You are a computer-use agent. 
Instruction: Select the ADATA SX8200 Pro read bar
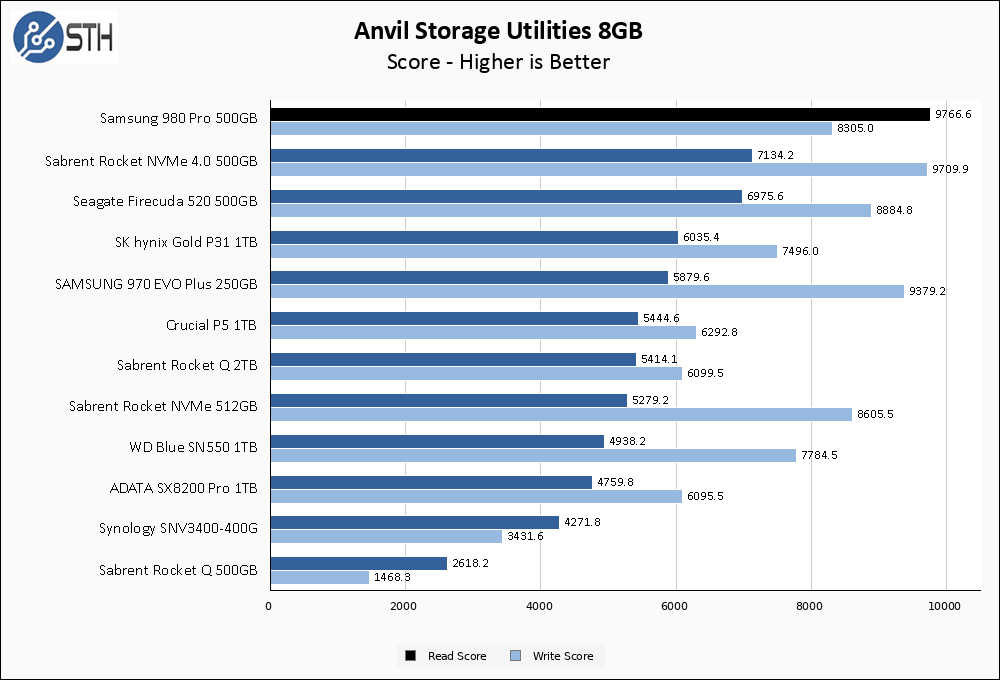[x=430, y=482]
